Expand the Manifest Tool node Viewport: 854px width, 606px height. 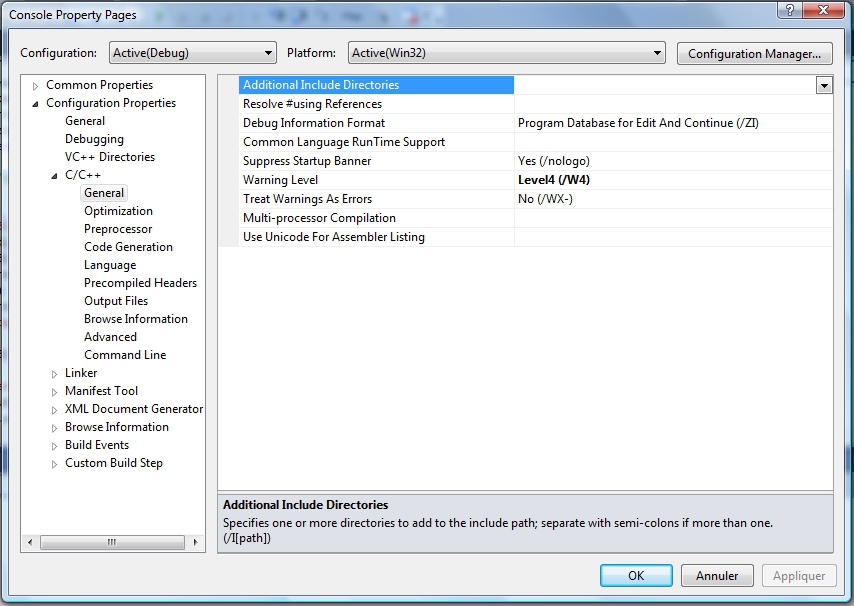tap(55, 392)
